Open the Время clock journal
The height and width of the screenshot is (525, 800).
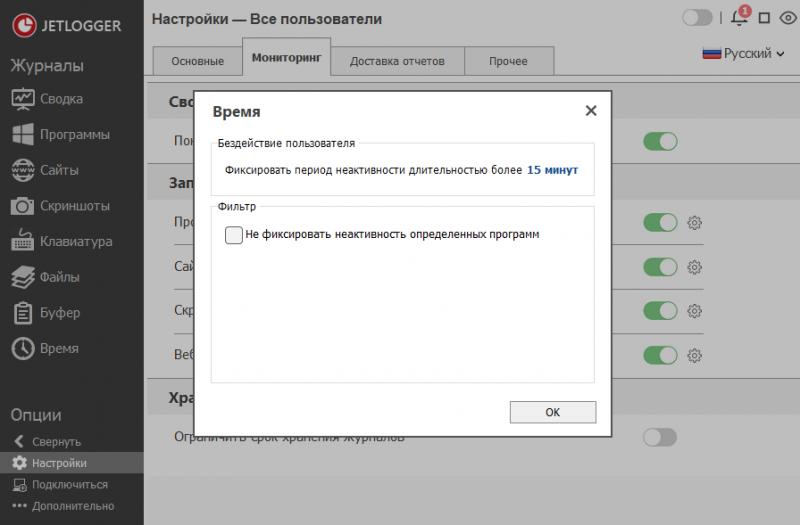coord(45,348)
